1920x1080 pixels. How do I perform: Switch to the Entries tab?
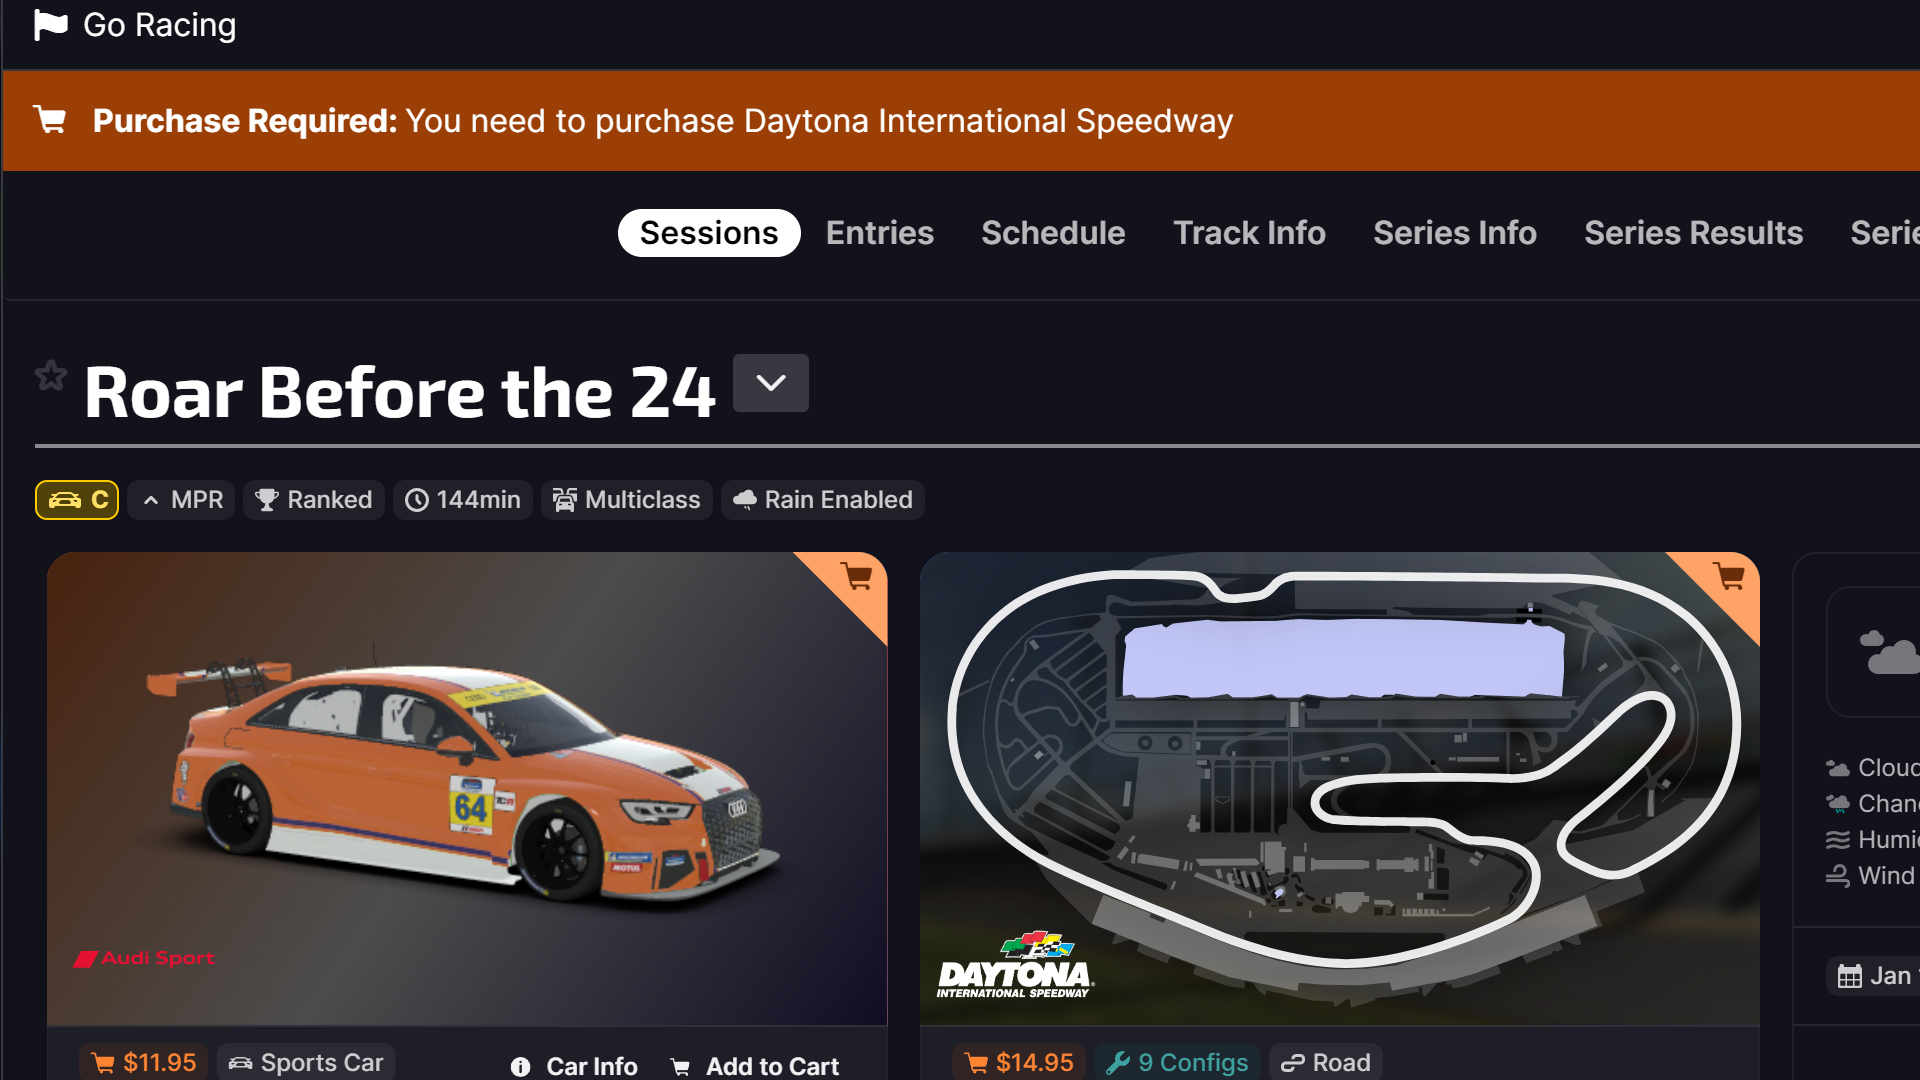880,233
